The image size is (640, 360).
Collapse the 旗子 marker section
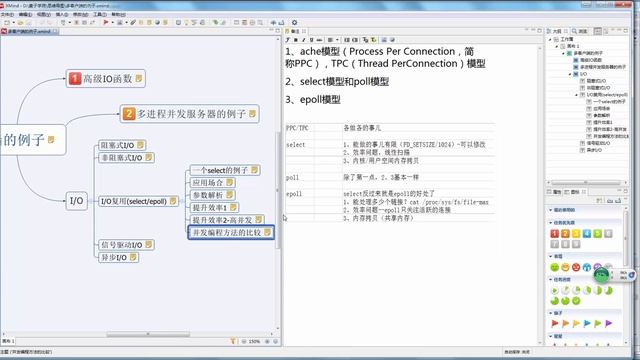[551, 313]
